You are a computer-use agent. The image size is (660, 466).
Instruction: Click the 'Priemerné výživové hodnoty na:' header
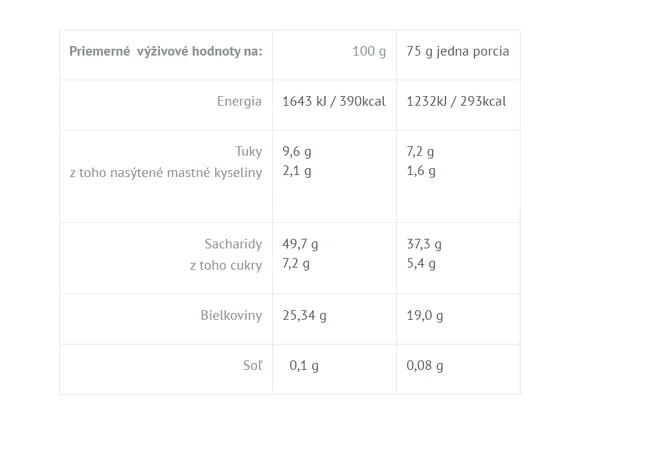pos(166,52)
